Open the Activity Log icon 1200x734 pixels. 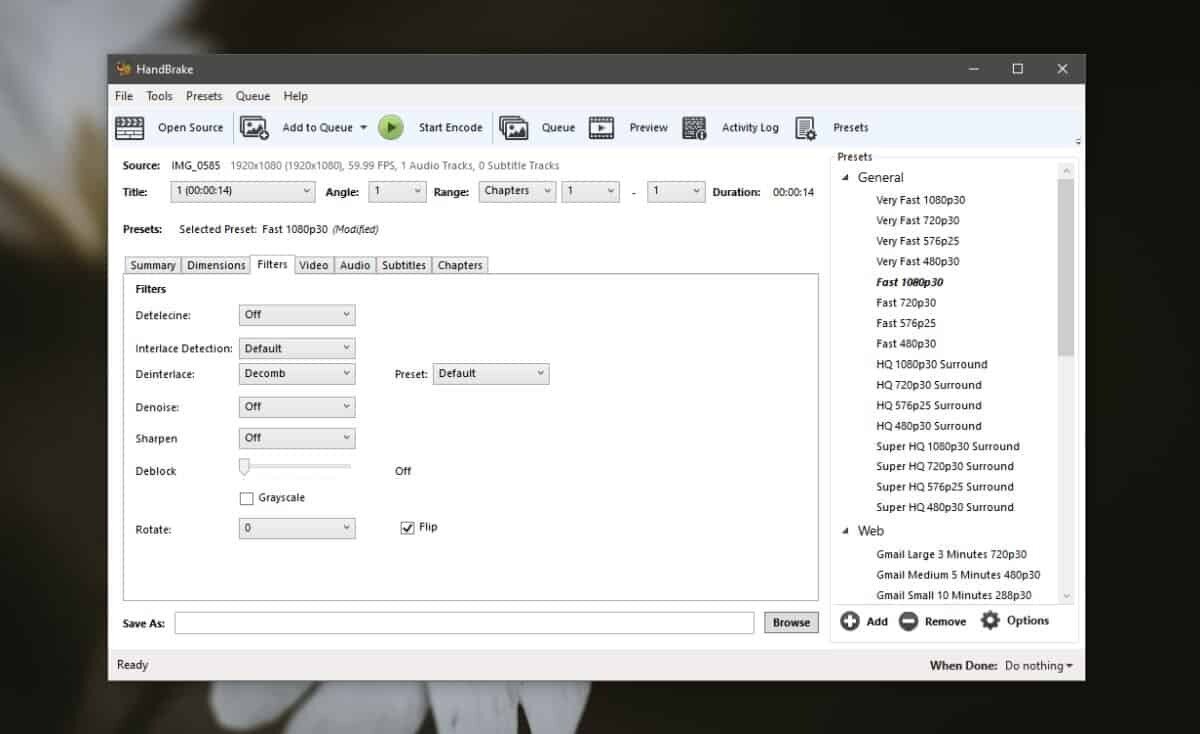[695, 128]
